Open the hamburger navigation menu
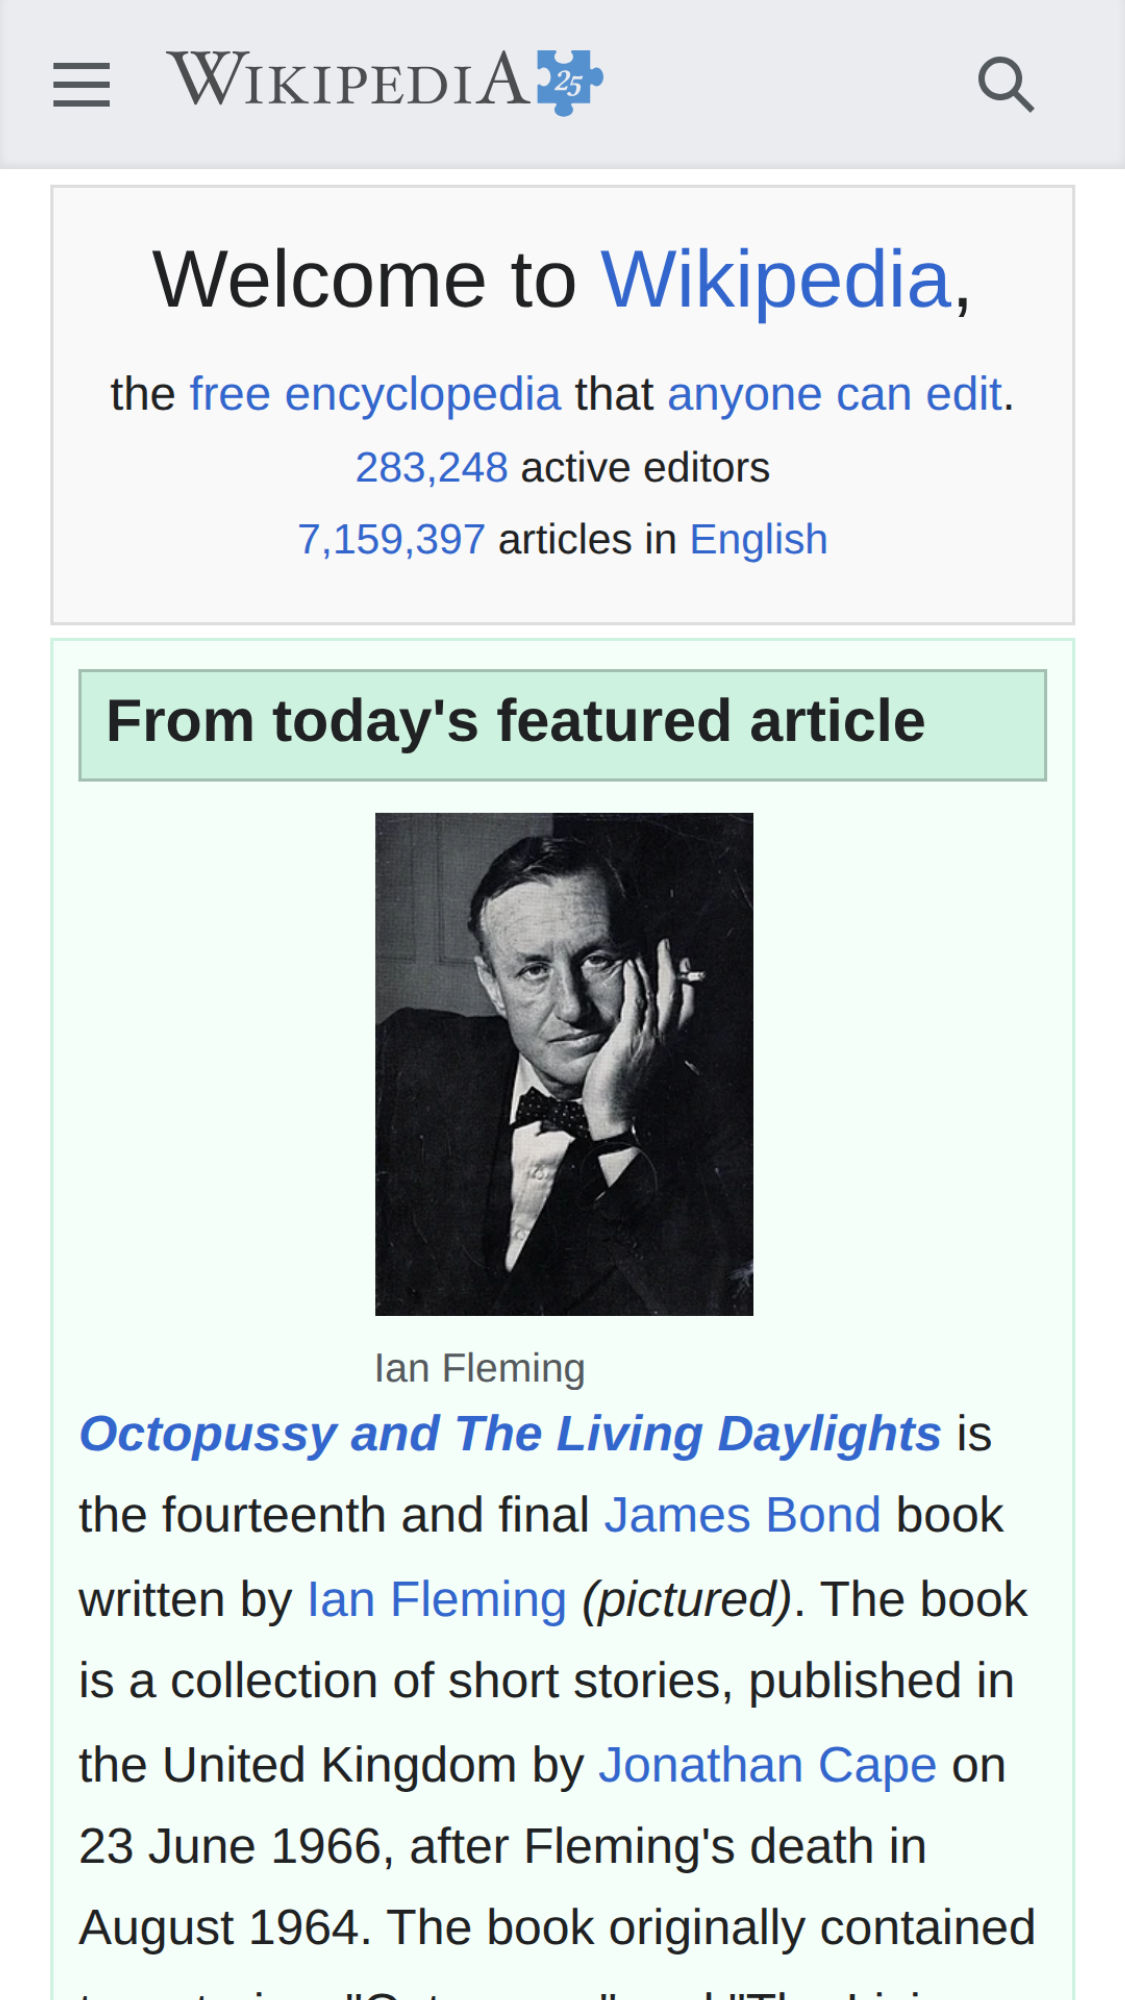 (x=81, y=84)
